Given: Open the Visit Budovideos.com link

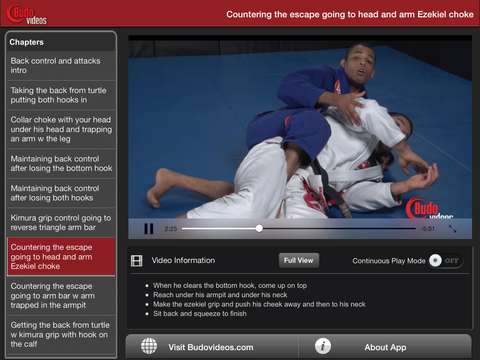Looking at the screenshot, I should pyautogui.click(x=212, y=347).
